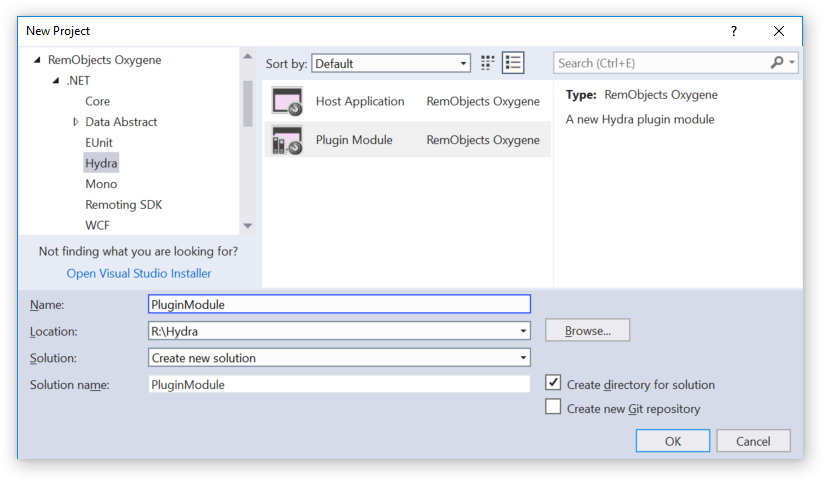
Task: Select EUnit in the tree
Action: [99, 143]
